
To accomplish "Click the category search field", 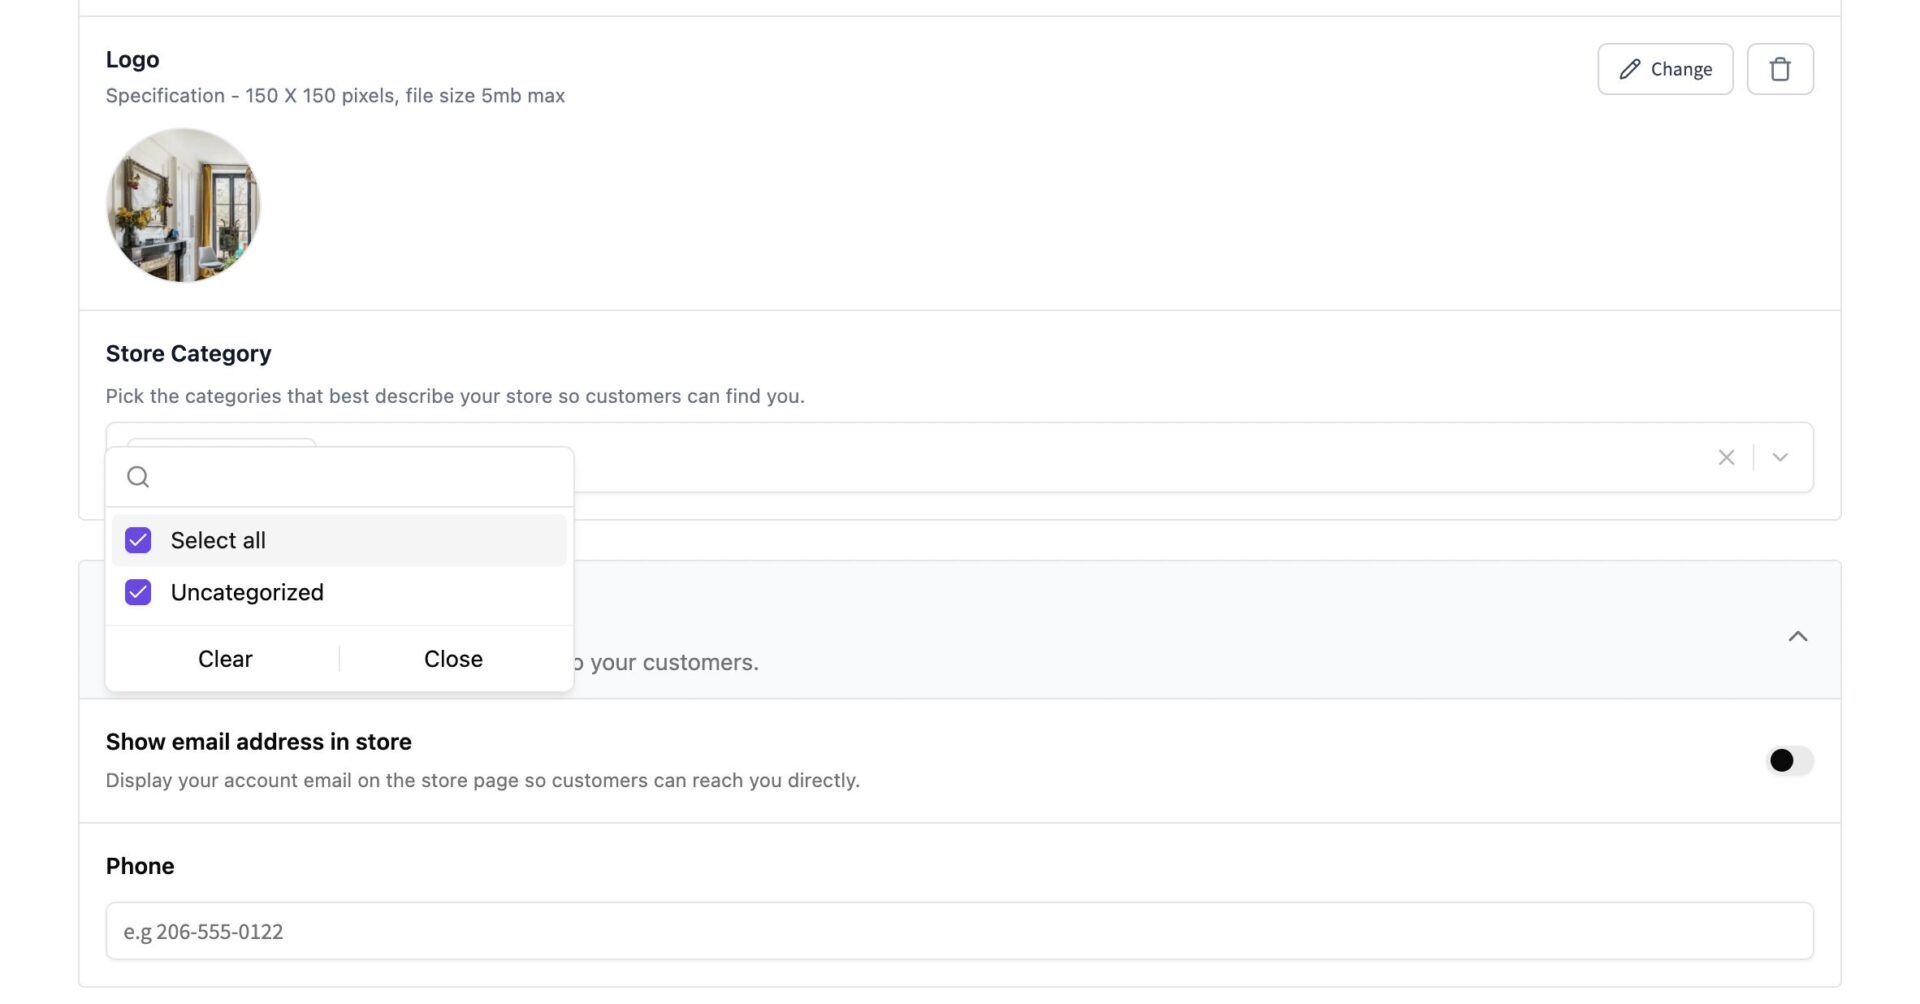I will (x=340, y=477).
